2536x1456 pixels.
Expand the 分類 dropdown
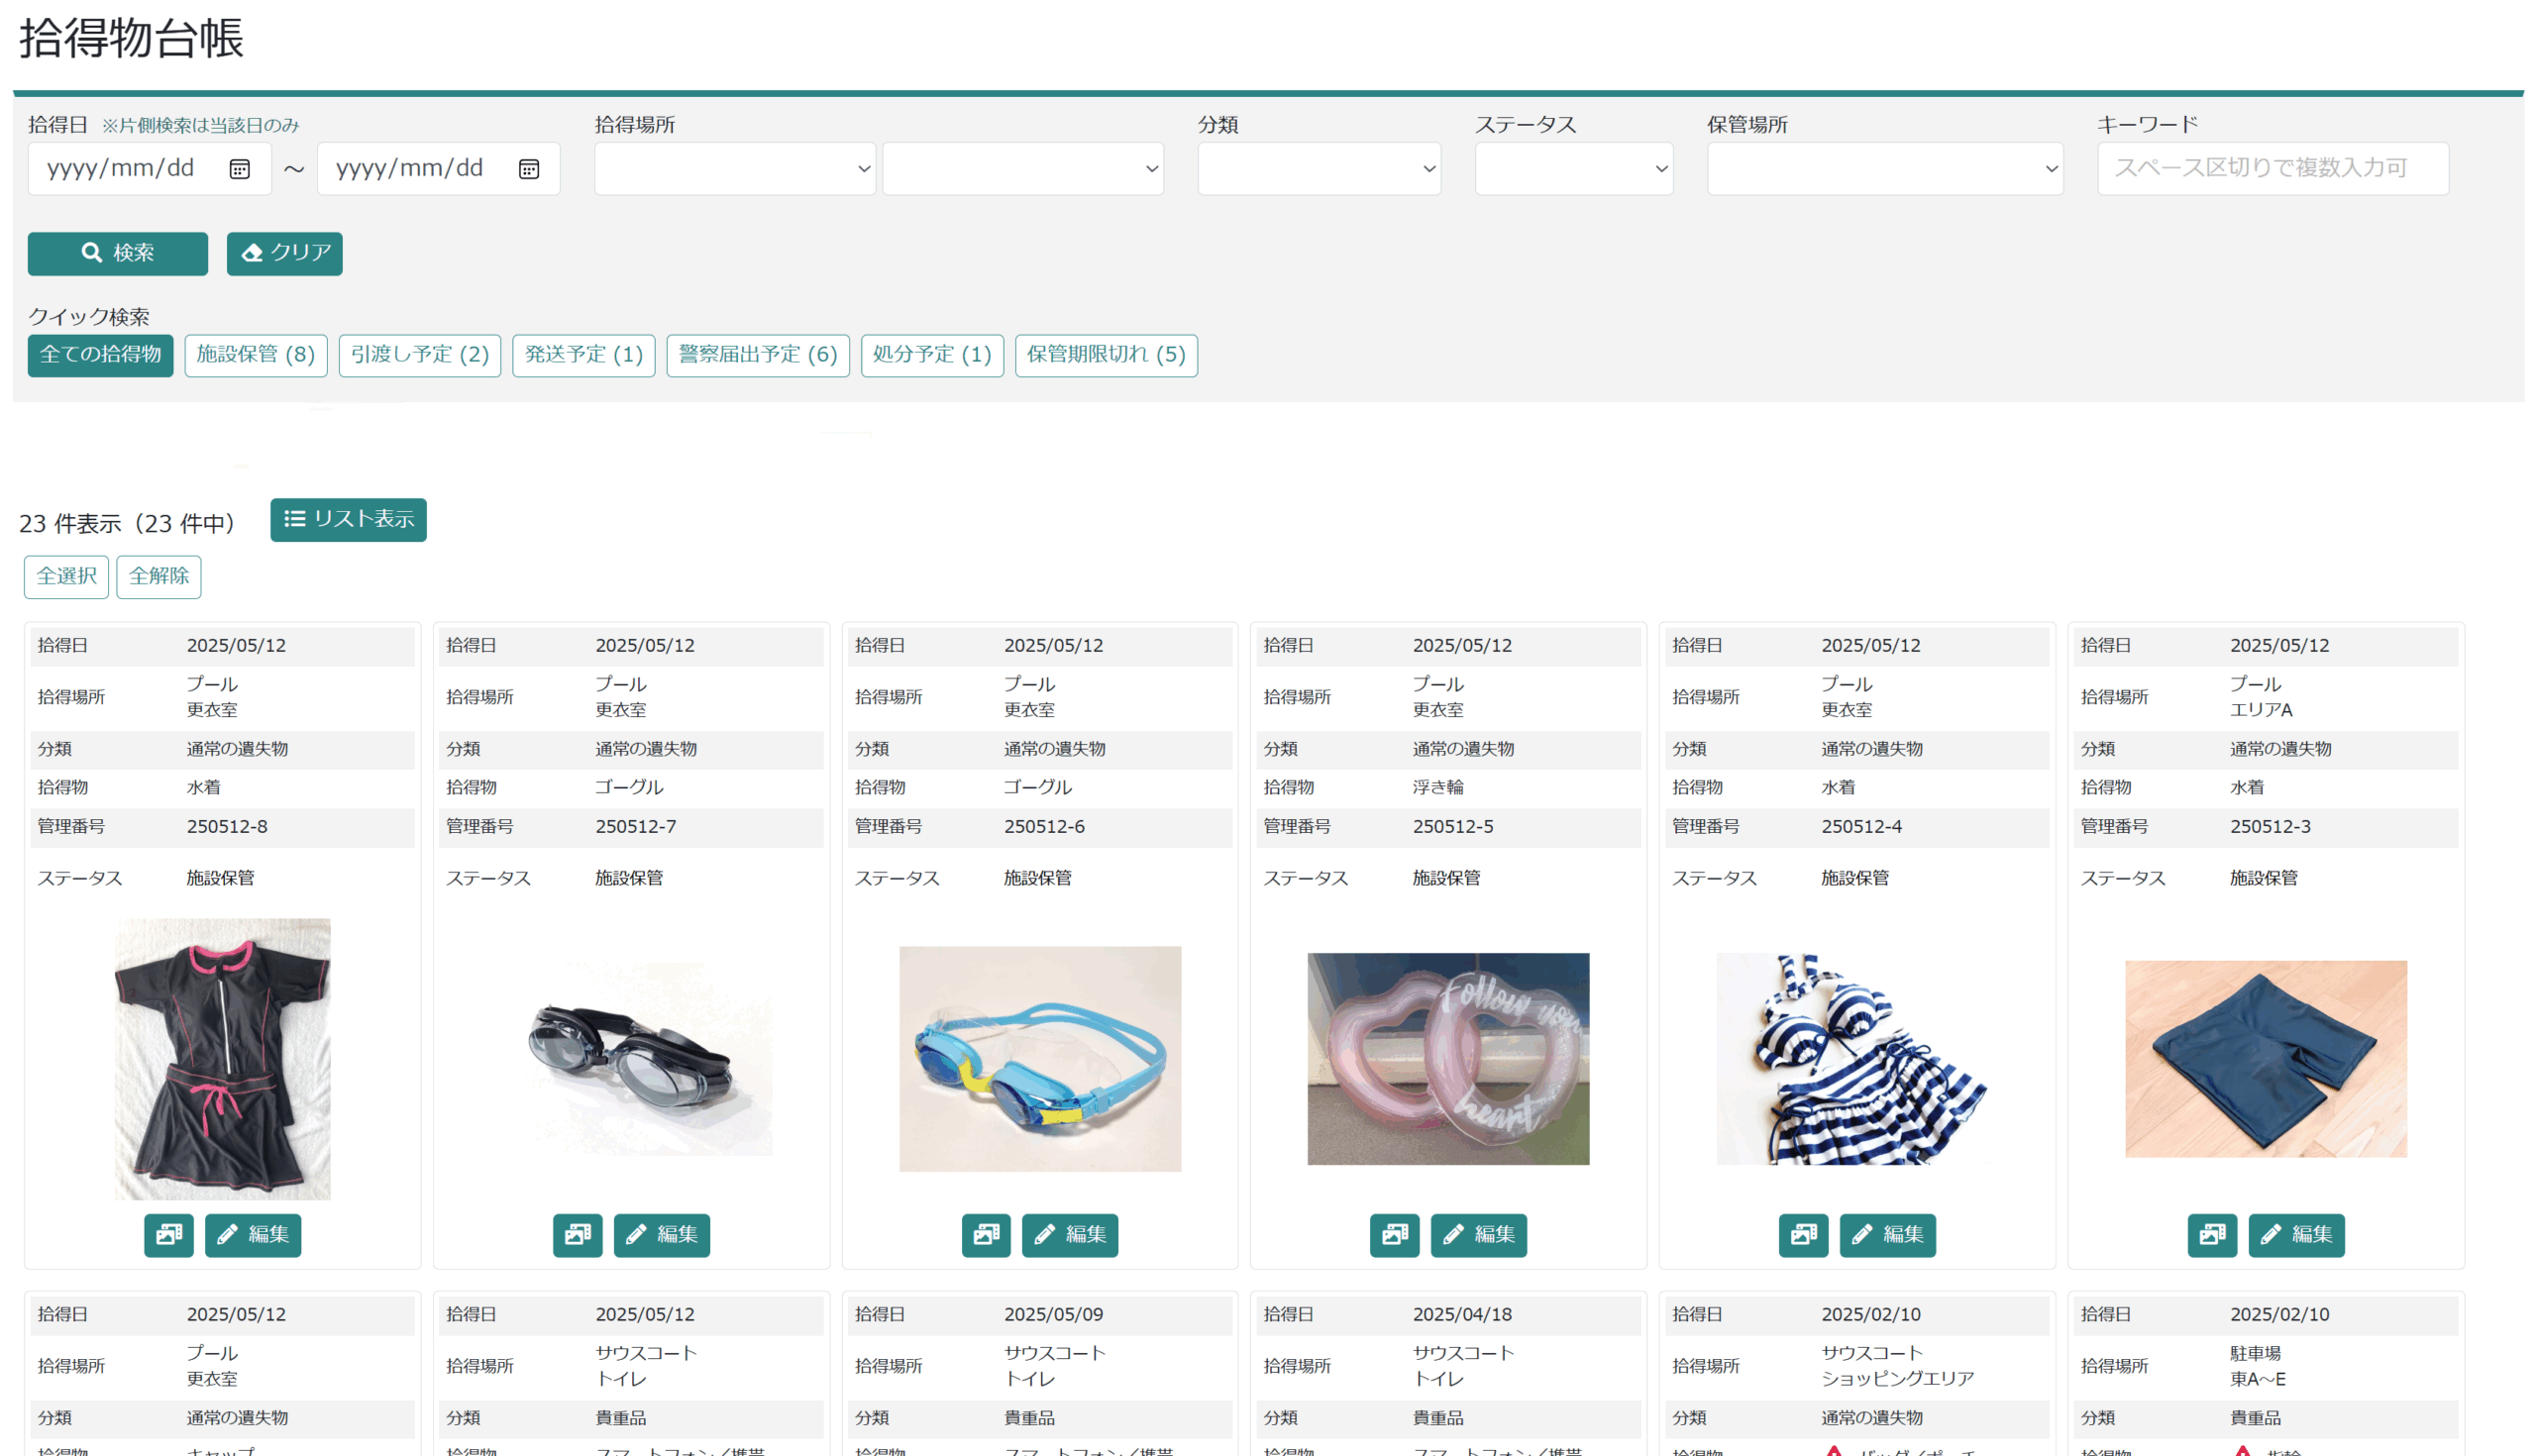(x=1318, y=168)
